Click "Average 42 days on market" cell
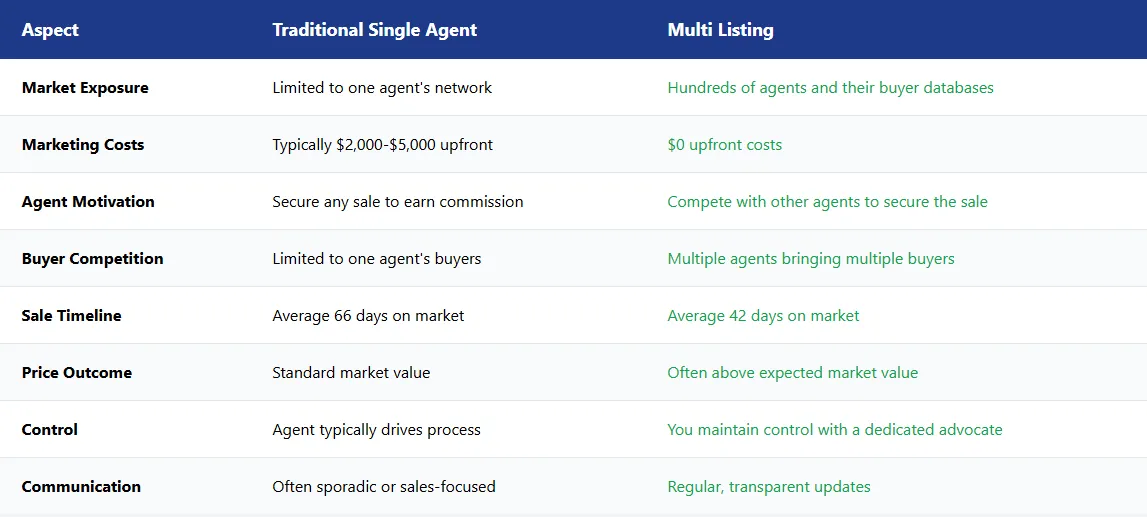Viewport: 1147px width, 517px height. pos(763,316)
